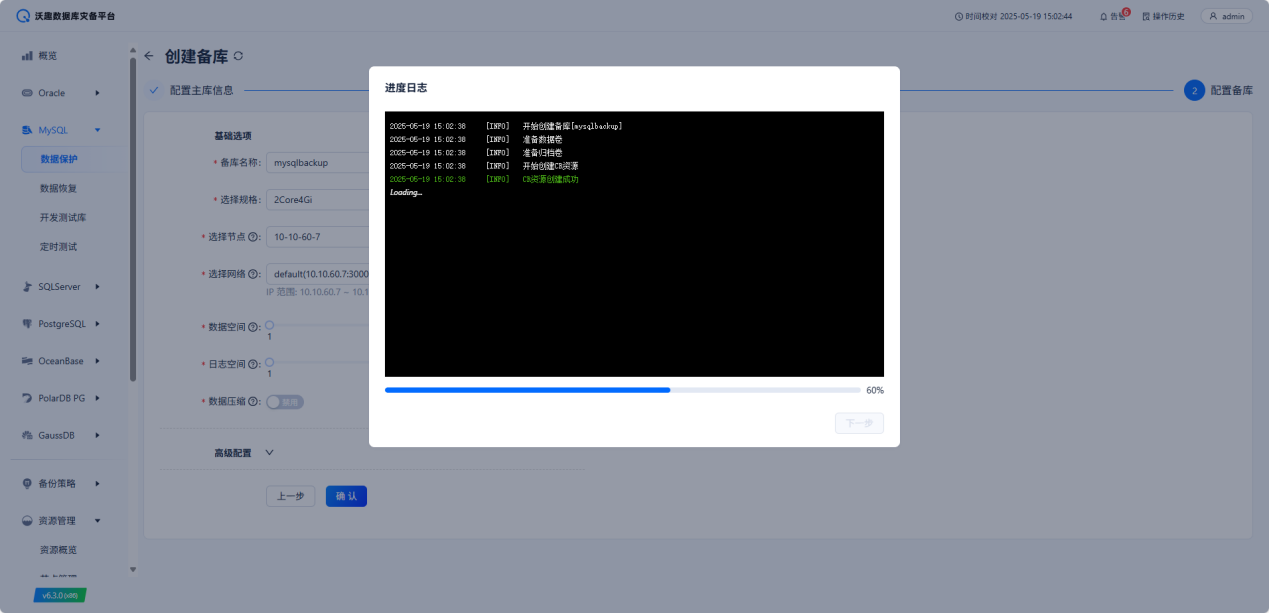Click the help icon beside 日志空间

pyautogui.click(x=254, y=364)
